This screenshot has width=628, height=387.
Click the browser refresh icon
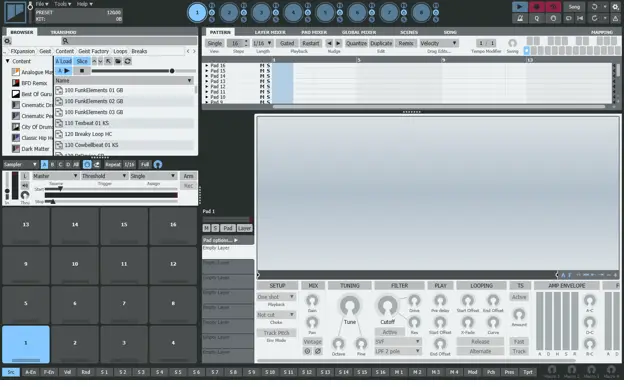click(x=128, y=61)
